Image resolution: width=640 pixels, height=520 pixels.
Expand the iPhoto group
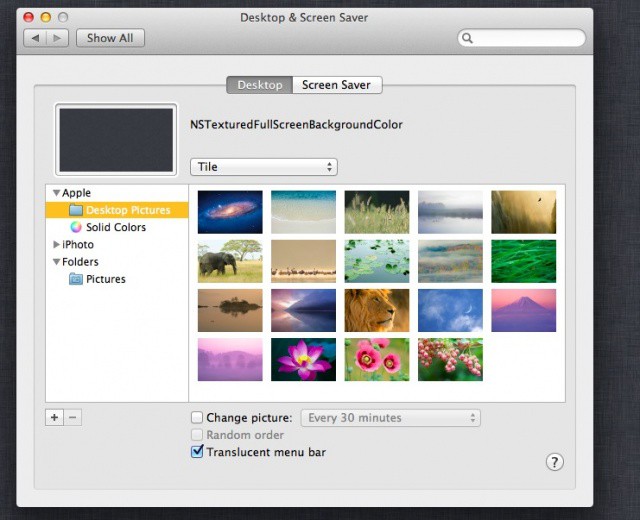click(57, 245)
